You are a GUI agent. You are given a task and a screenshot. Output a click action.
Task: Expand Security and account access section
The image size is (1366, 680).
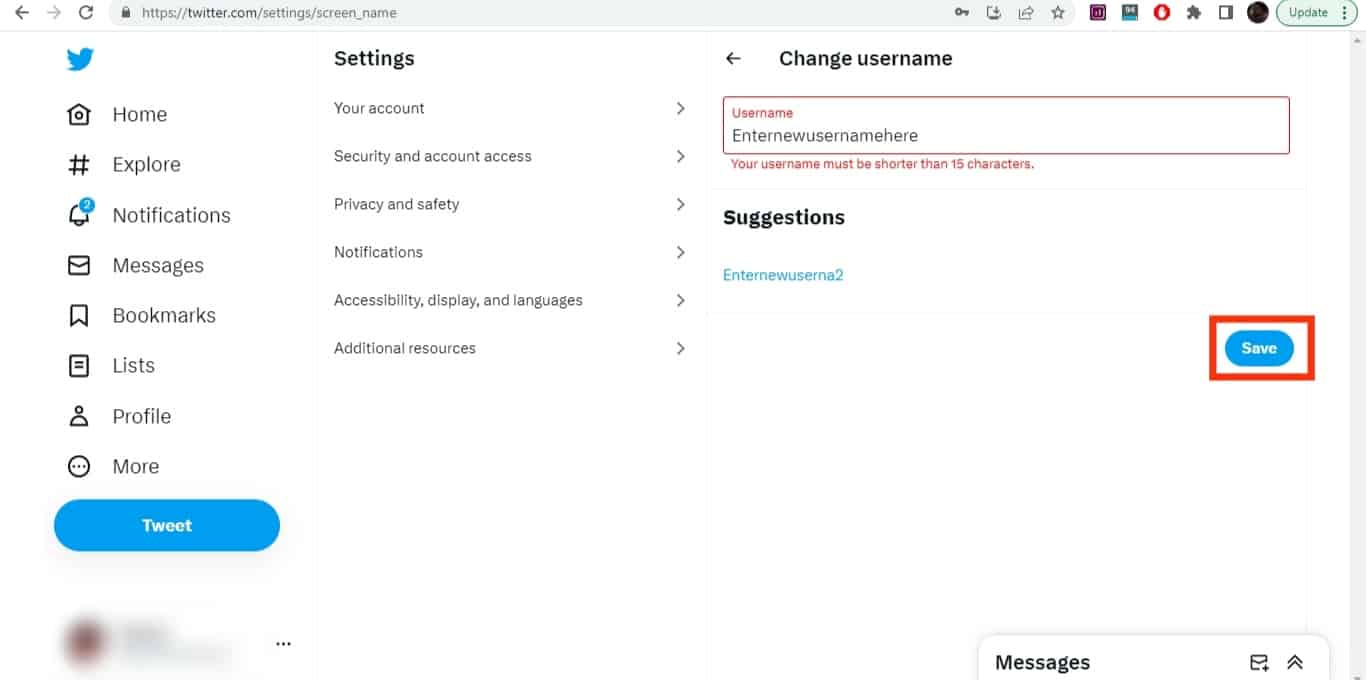[510, 156]
